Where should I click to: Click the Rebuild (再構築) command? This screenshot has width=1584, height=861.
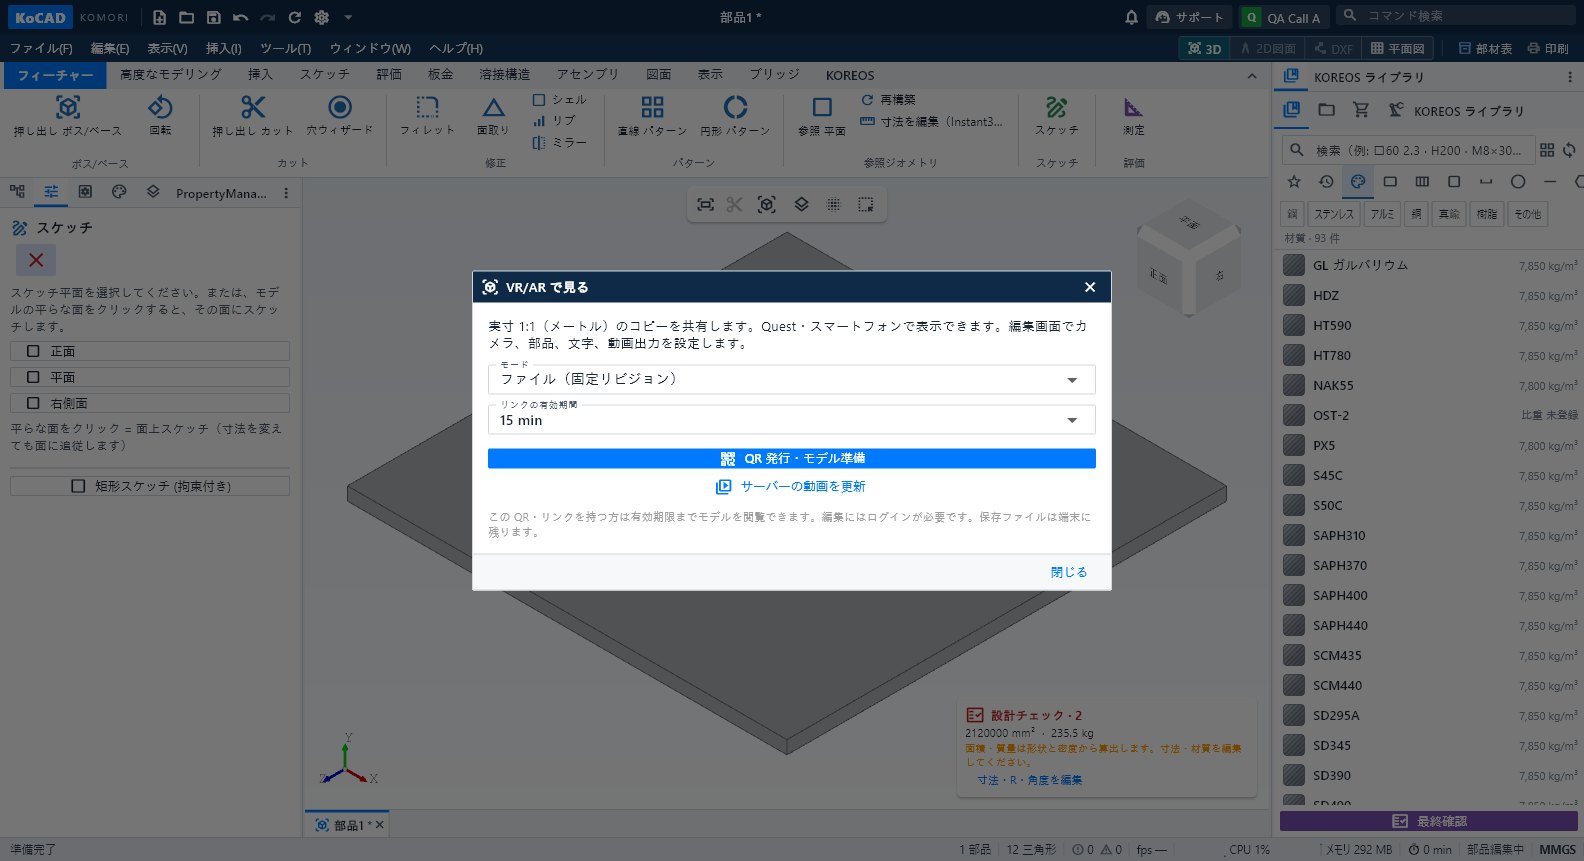[x=888, y=100]
